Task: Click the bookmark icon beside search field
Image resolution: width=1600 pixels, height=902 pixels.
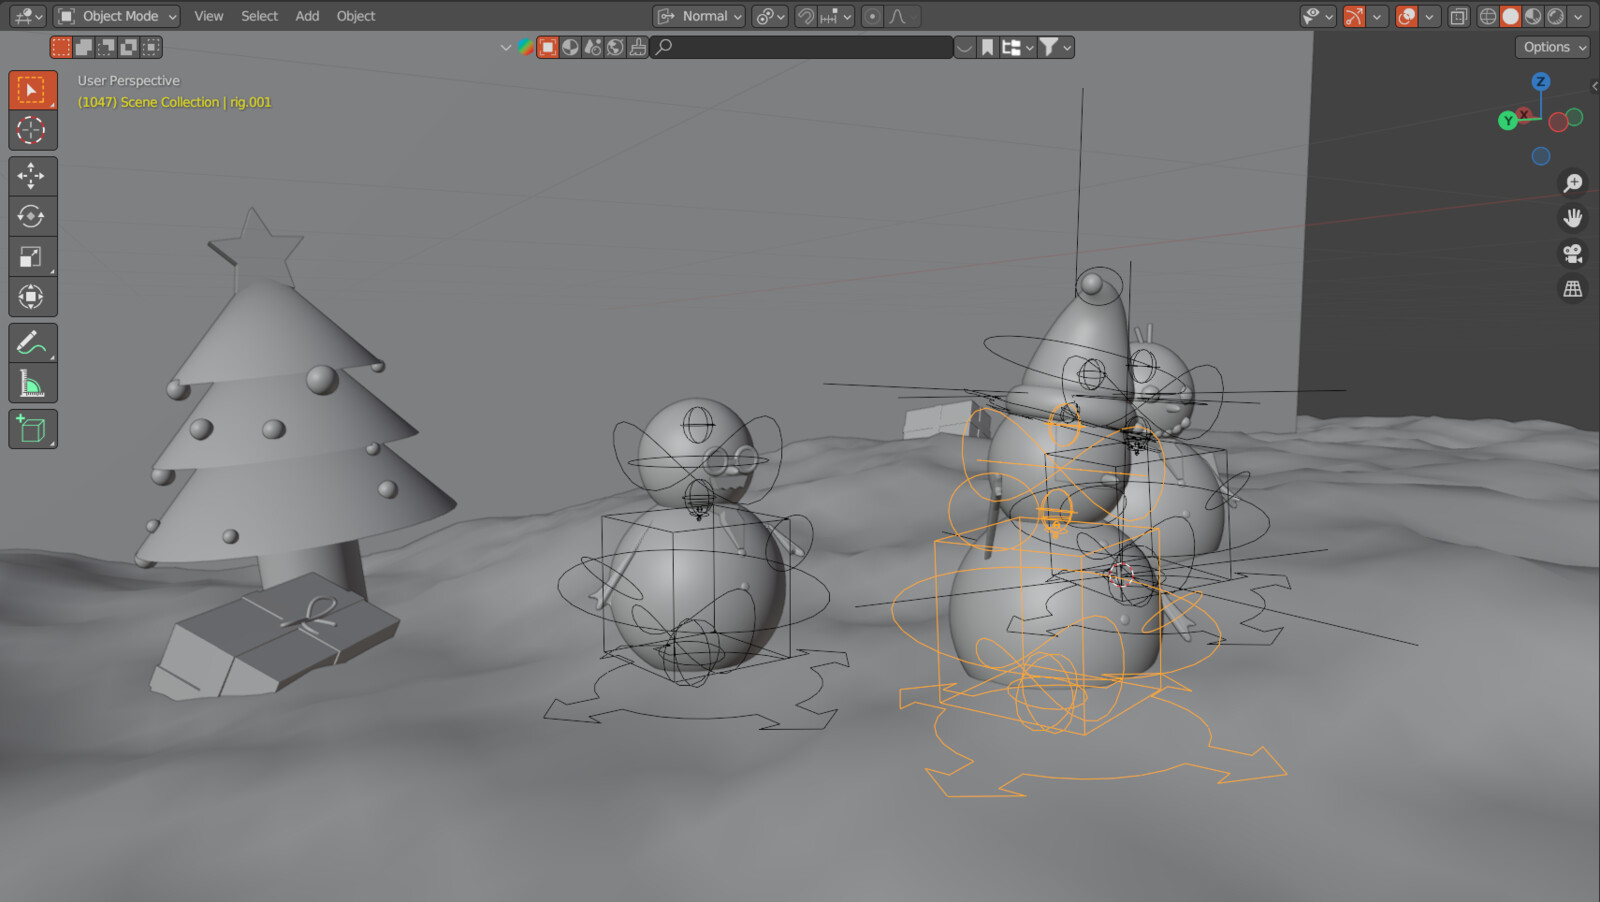Action: click(x=987, y=47)
